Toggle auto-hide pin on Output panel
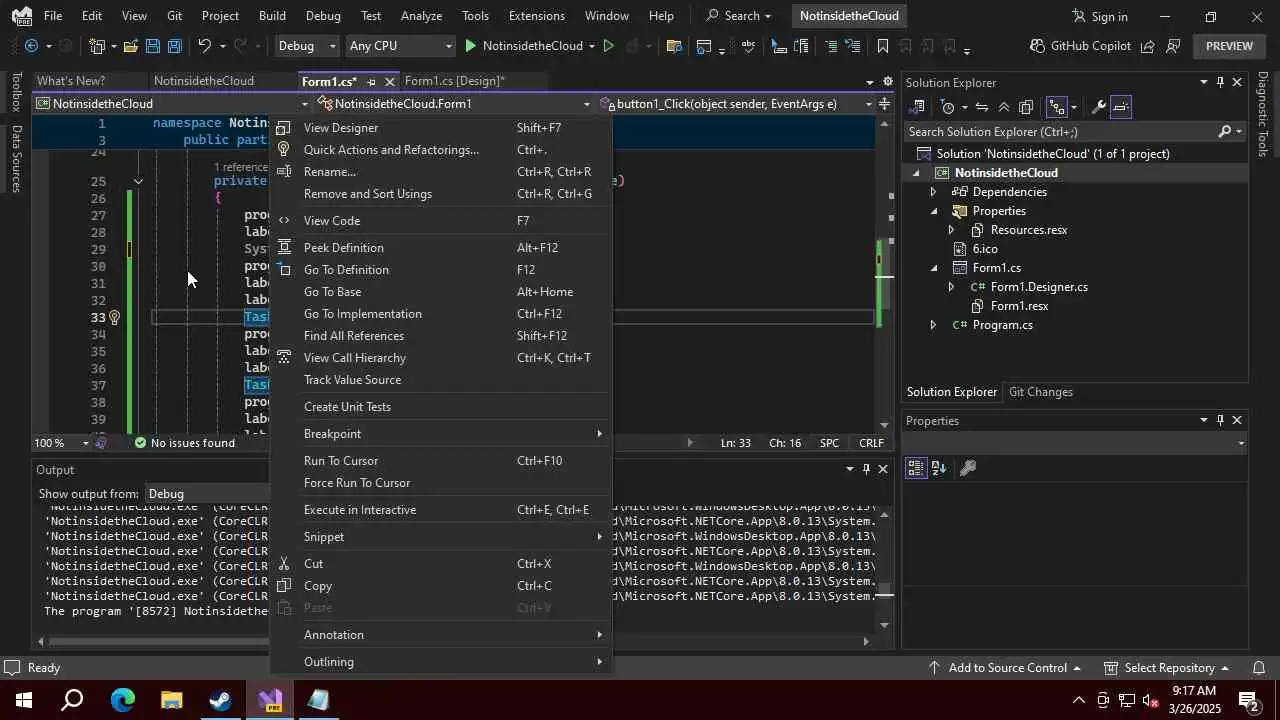 pyautogui.click(x=866, y=469)
